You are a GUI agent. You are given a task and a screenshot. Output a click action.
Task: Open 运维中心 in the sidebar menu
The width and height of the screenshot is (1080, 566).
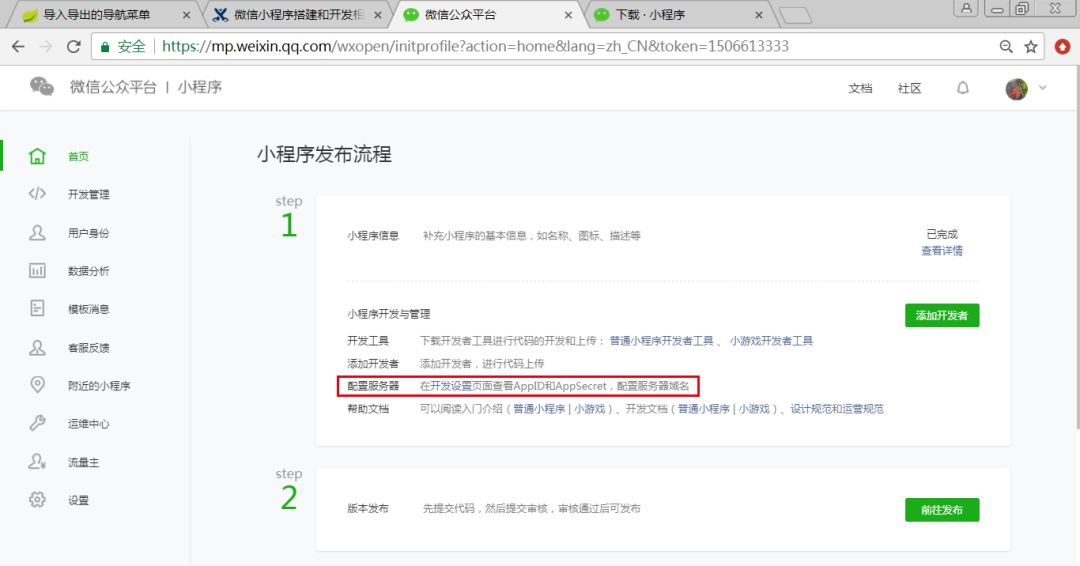pos(88,423)
